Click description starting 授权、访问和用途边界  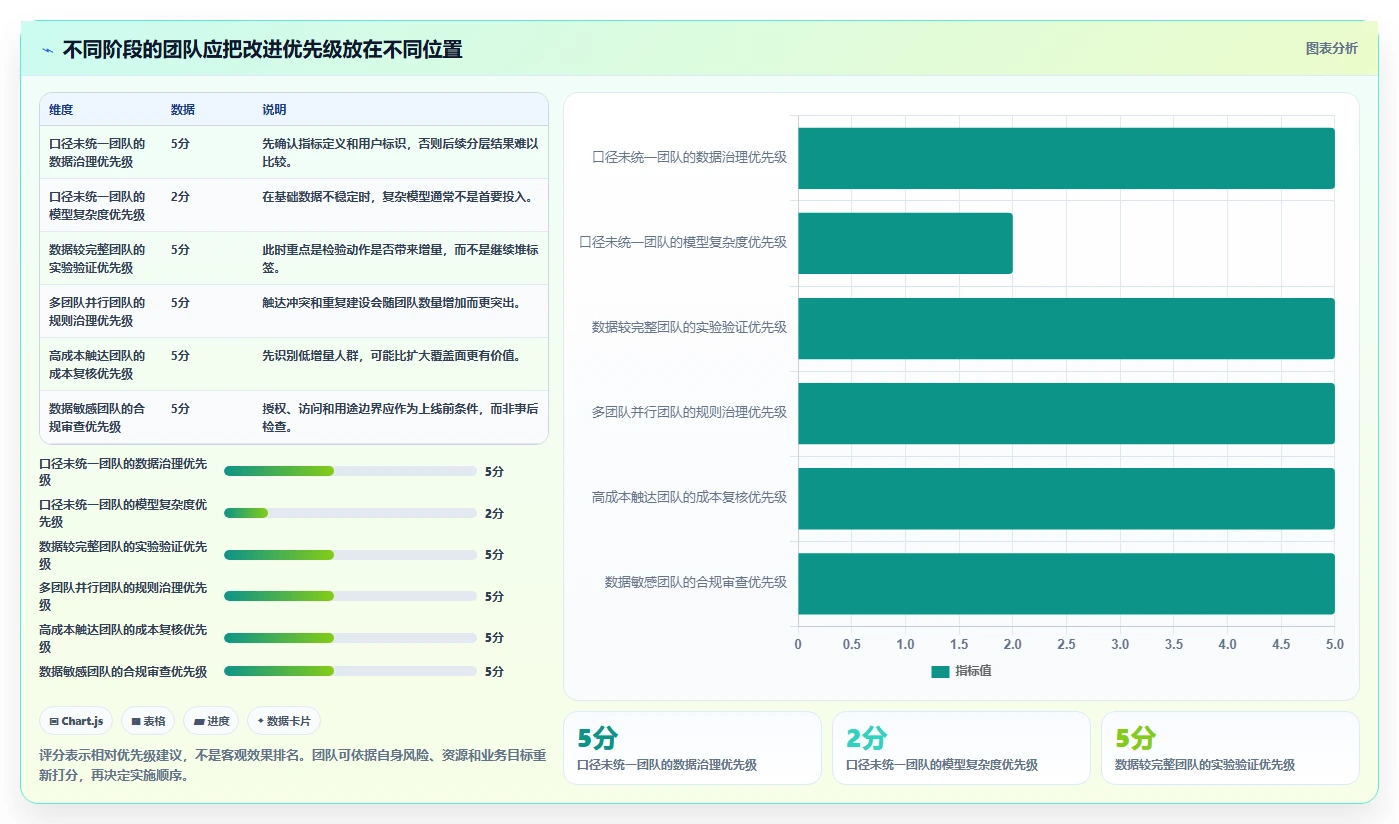click(x=400, y=418)
